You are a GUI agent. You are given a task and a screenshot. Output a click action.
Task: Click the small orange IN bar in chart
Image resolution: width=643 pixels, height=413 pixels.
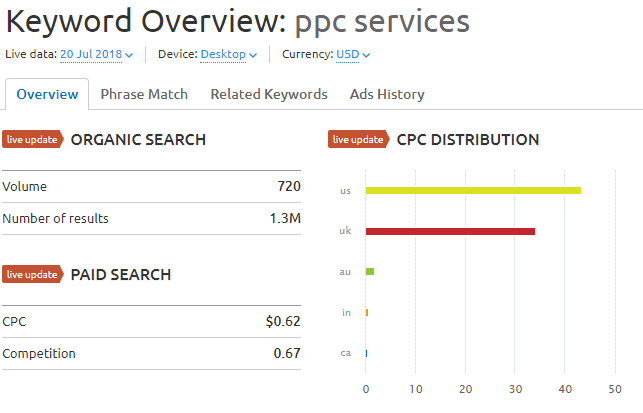click(x=367, y=312)
